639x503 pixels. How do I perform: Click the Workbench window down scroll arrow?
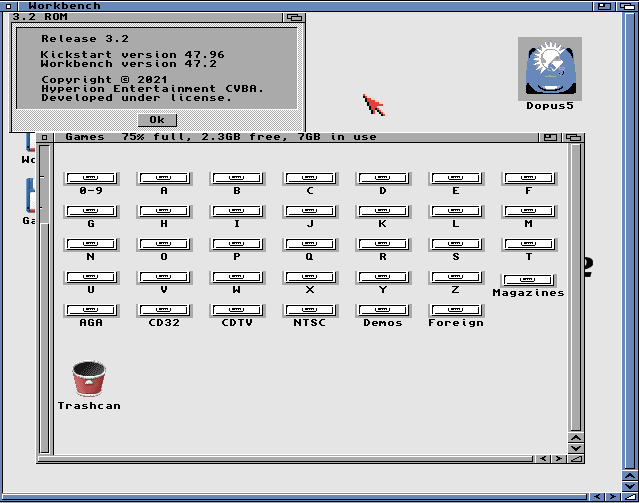[630, 486]
